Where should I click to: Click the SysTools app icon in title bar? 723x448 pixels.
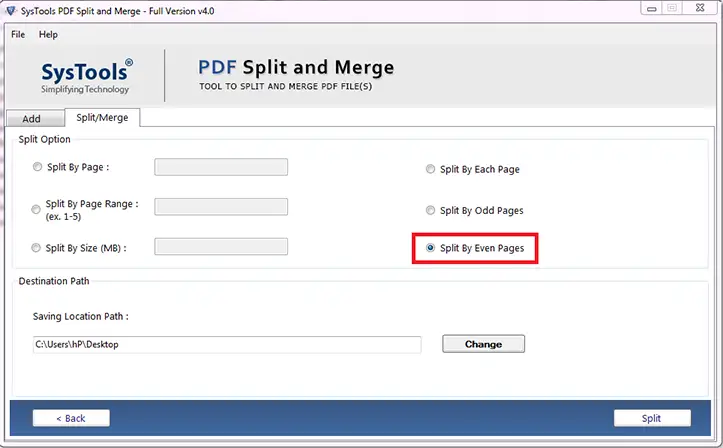10,10
